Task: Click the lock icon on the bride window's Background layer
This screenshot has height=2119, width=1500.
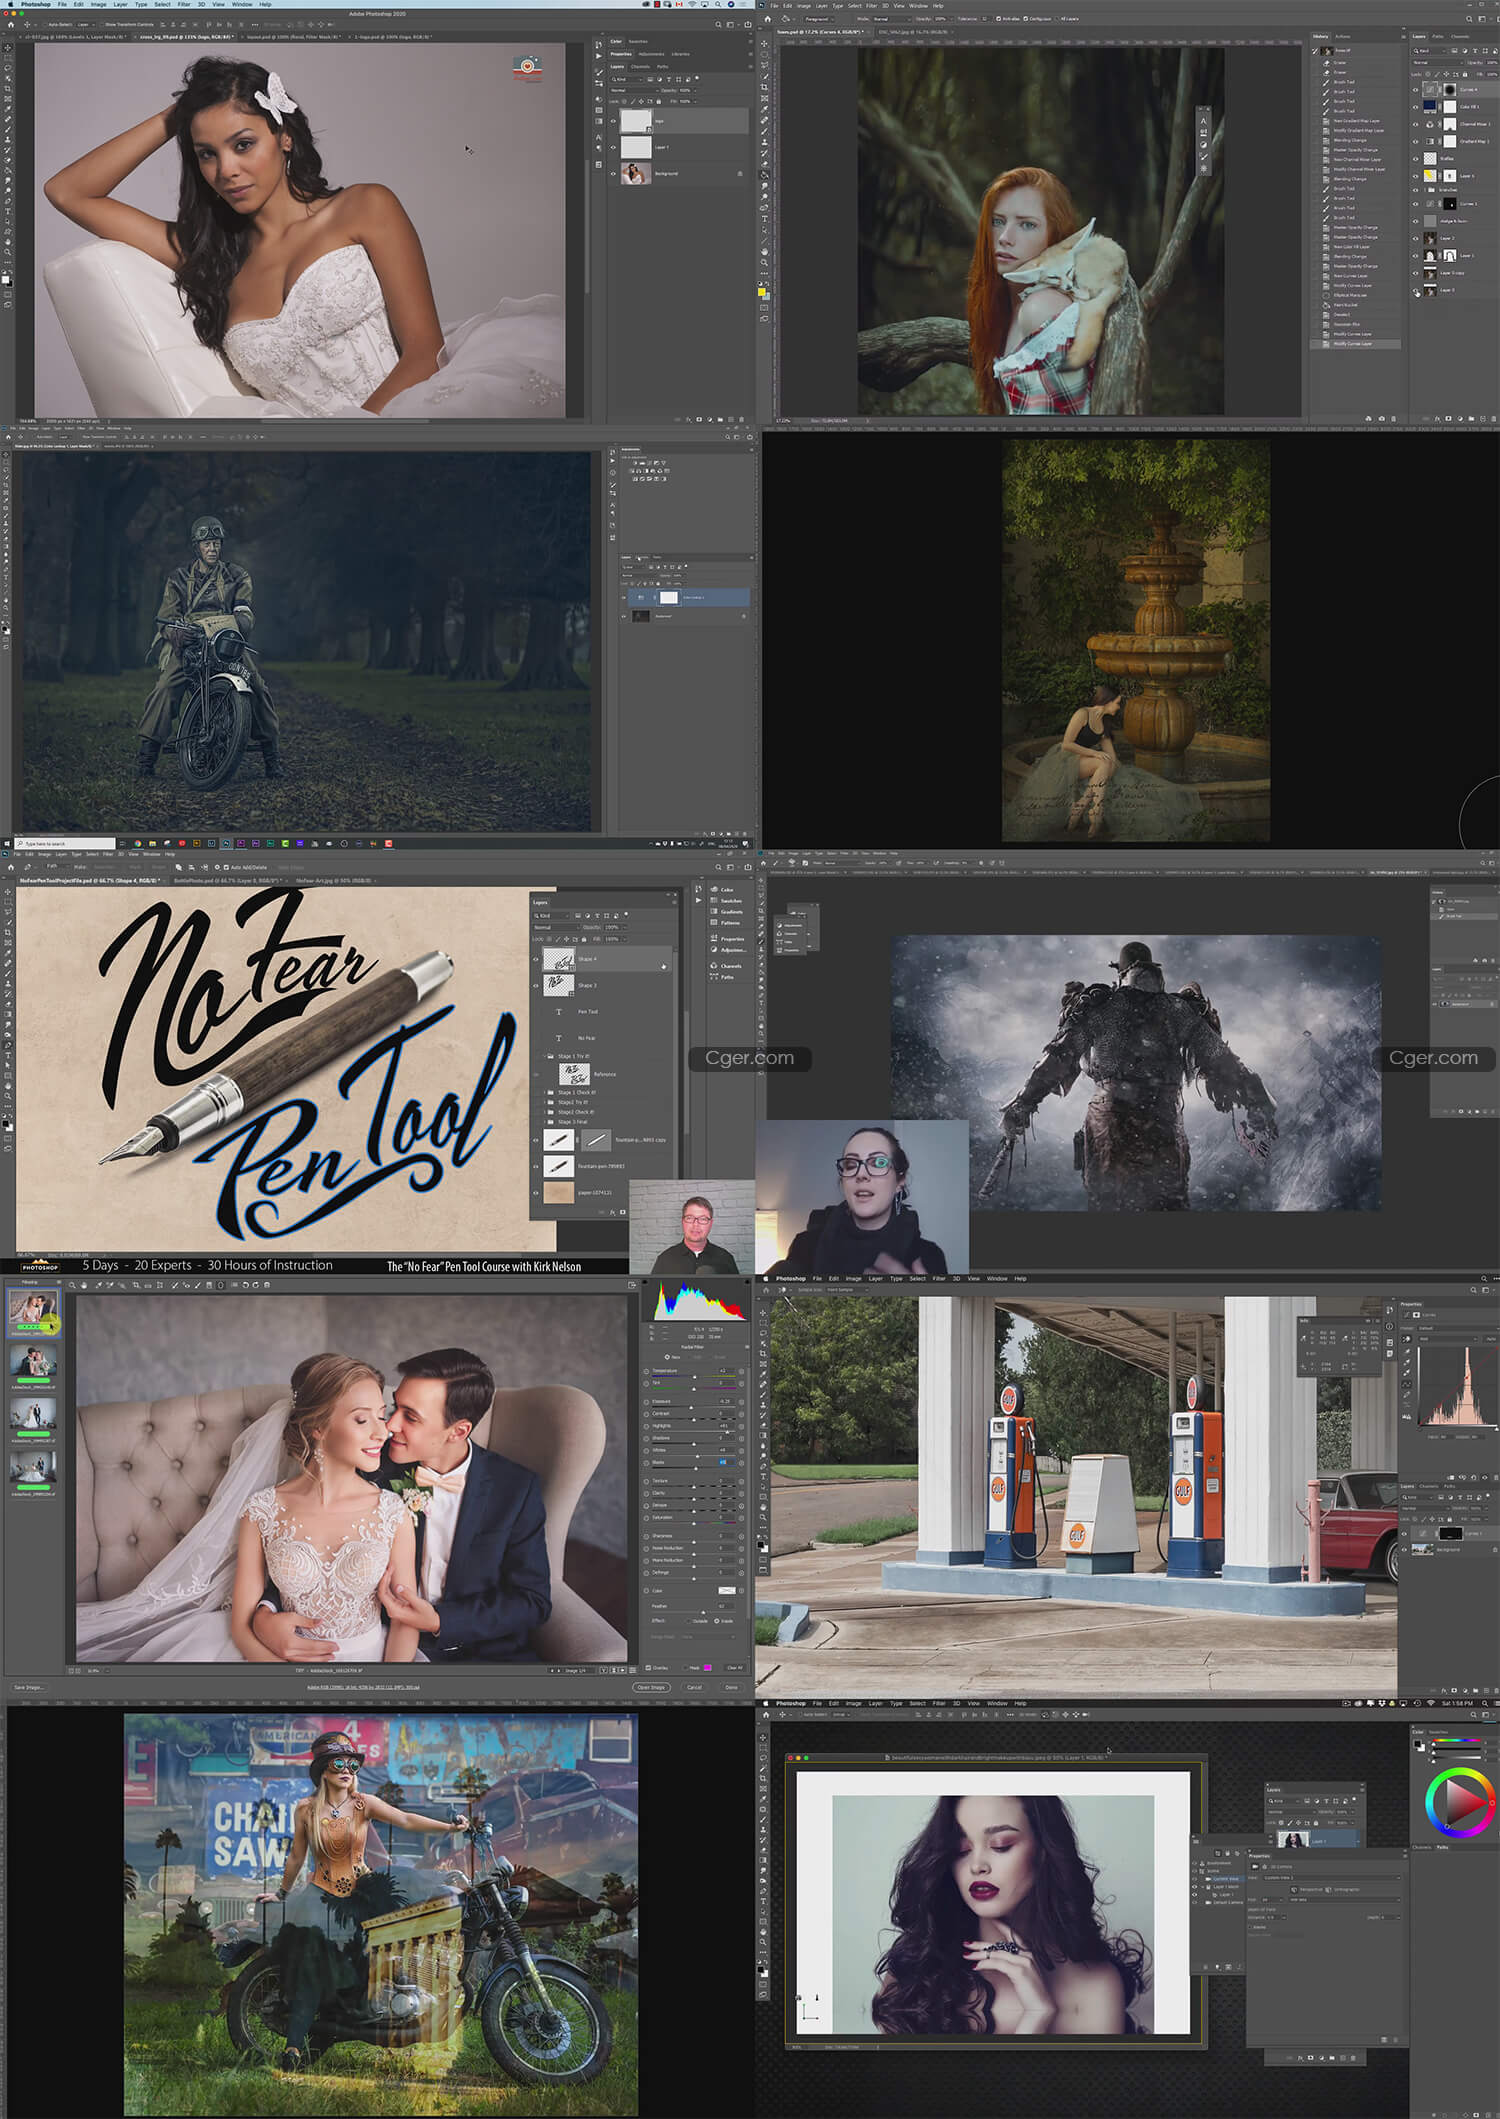Action: click(740, 173)
